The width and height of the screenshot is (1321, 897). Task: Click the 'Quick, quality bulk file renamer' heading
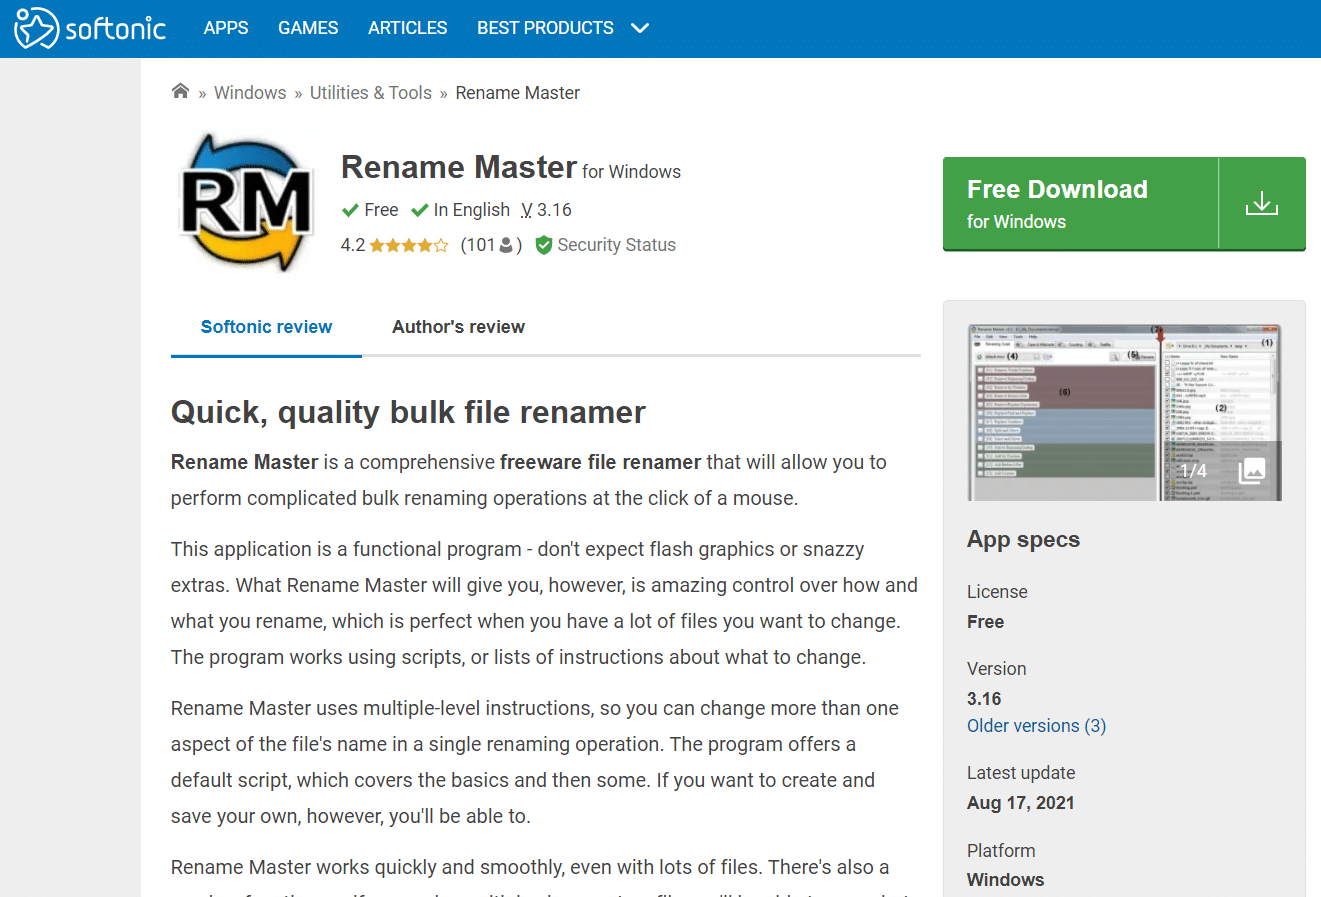(408, 412)
